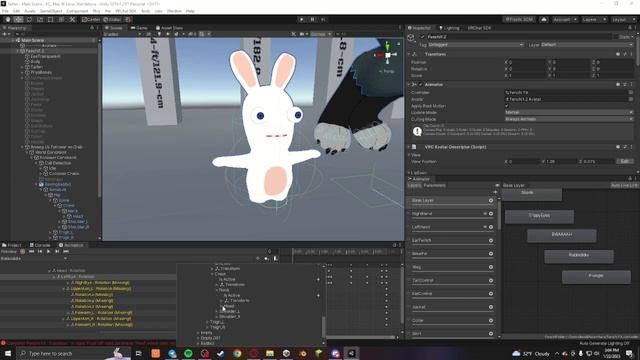Viewport: 640px width, 360px height.
Task: Select the Rotate tool in the toolbar
Action: point(29,19)
